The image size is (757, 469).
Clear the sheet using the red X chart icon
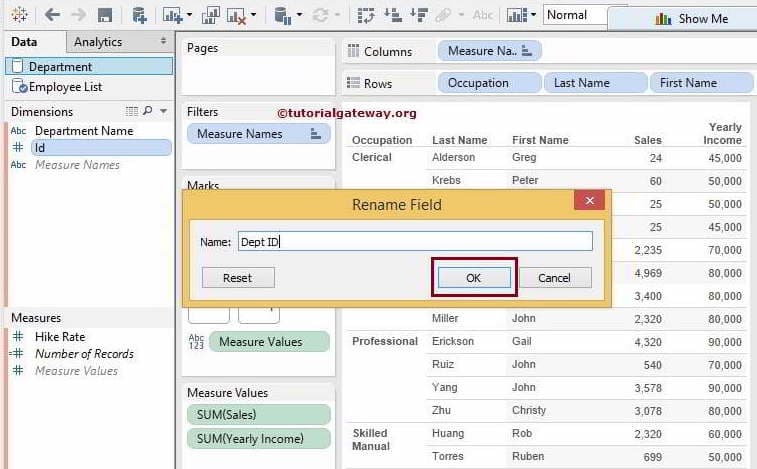coord(237,16)
